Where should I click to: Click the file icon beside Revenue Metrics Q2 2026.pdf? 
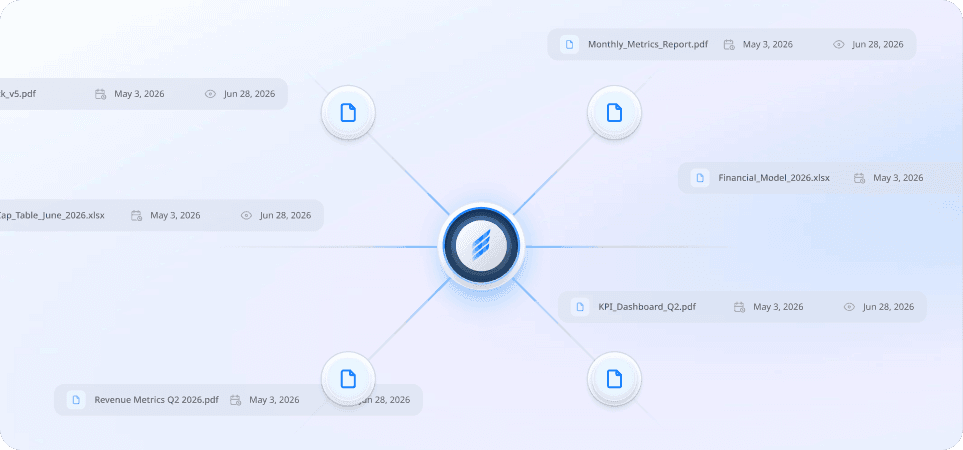(x=76, y=400)
